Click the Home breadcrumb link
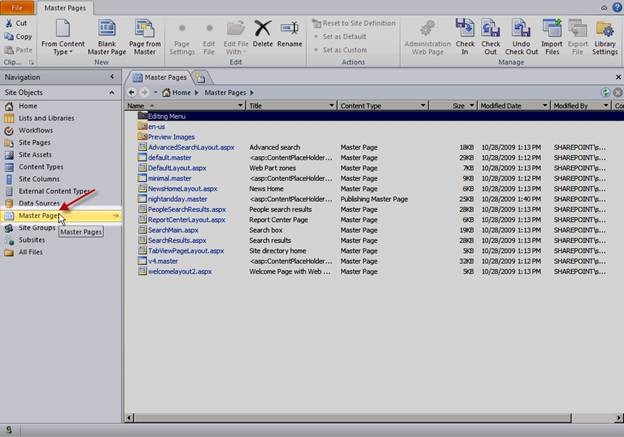 pyautogui.click(x=181, y=92)
